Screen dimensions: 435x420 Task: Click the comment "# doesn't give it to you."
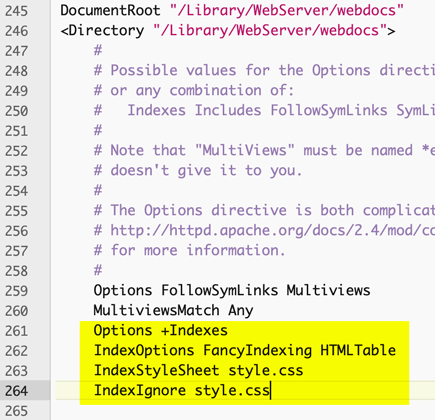pos(198,170)
